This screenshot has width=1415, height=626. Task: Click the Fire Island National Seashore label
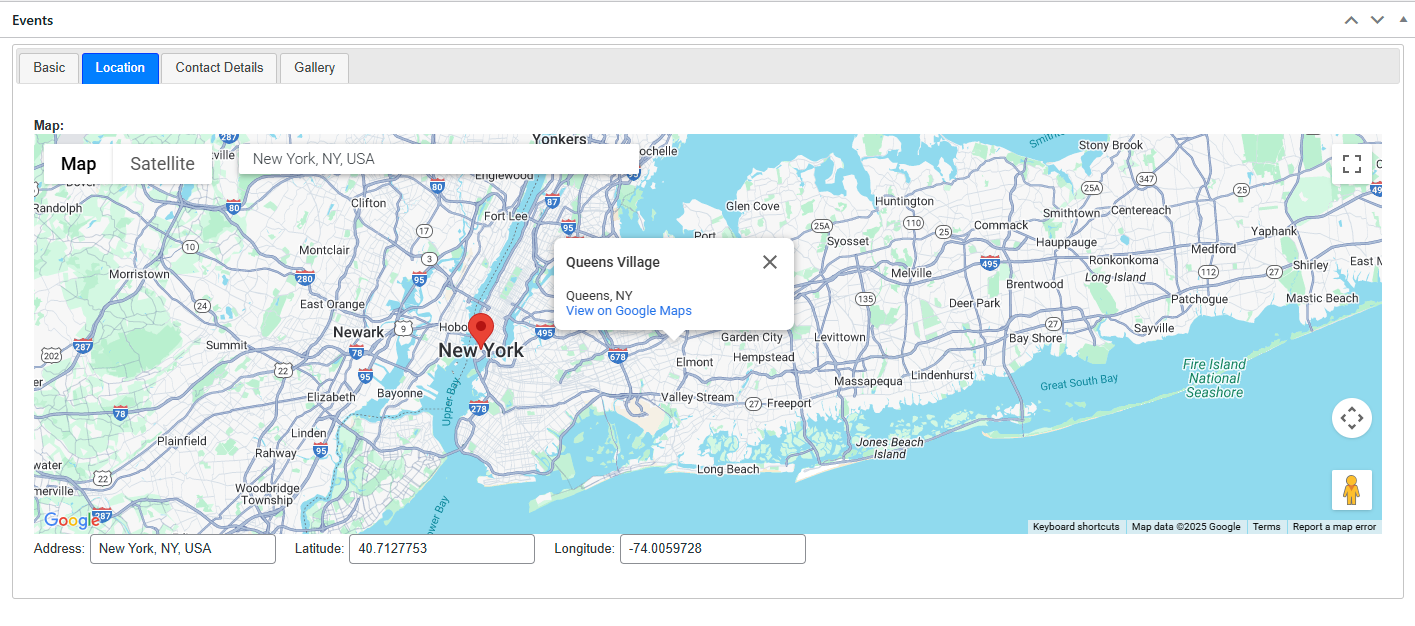[x=1215, y=378]
